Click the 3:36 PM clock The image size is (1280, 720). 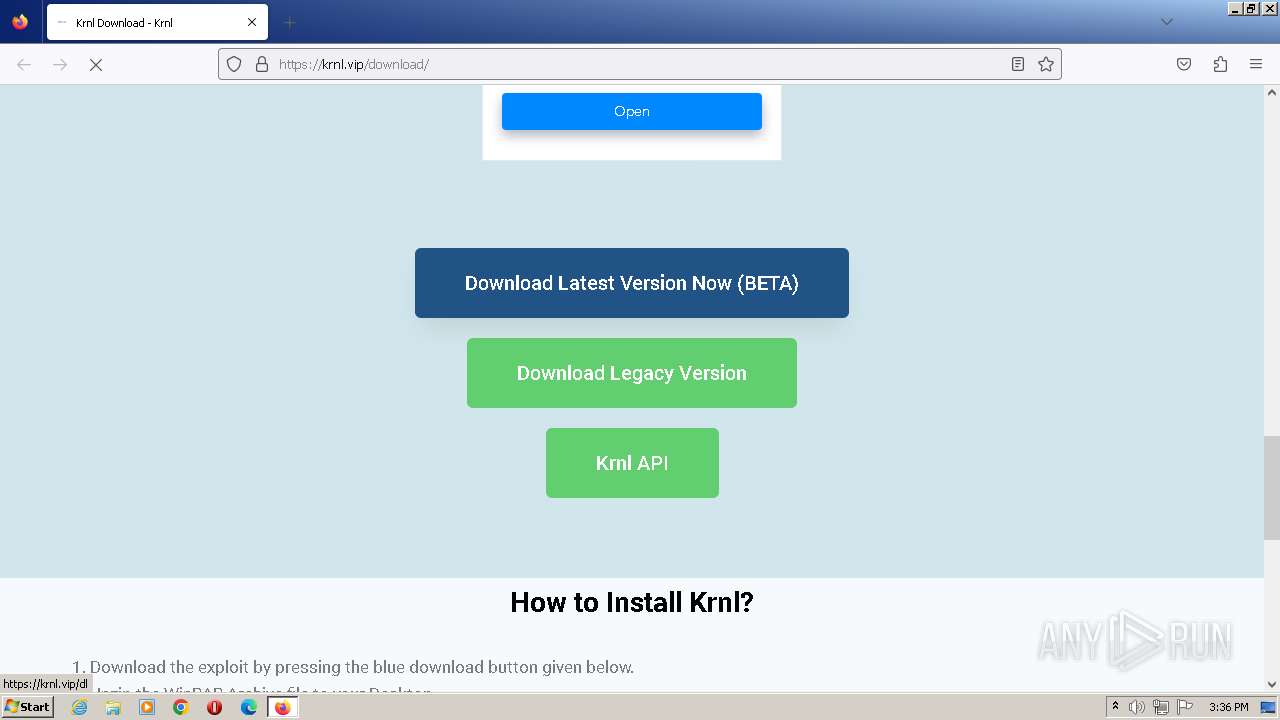pyautogui.click(x=1228, y=707)
